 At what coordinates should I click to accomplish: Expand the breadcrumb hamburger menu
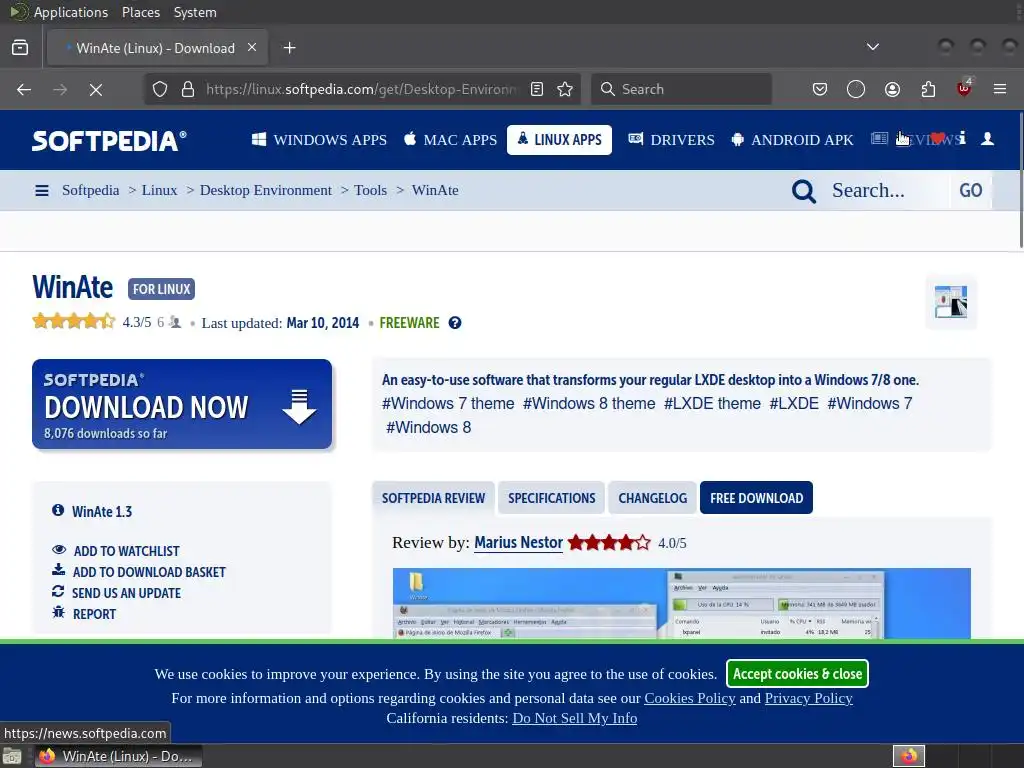pos(42,191)
